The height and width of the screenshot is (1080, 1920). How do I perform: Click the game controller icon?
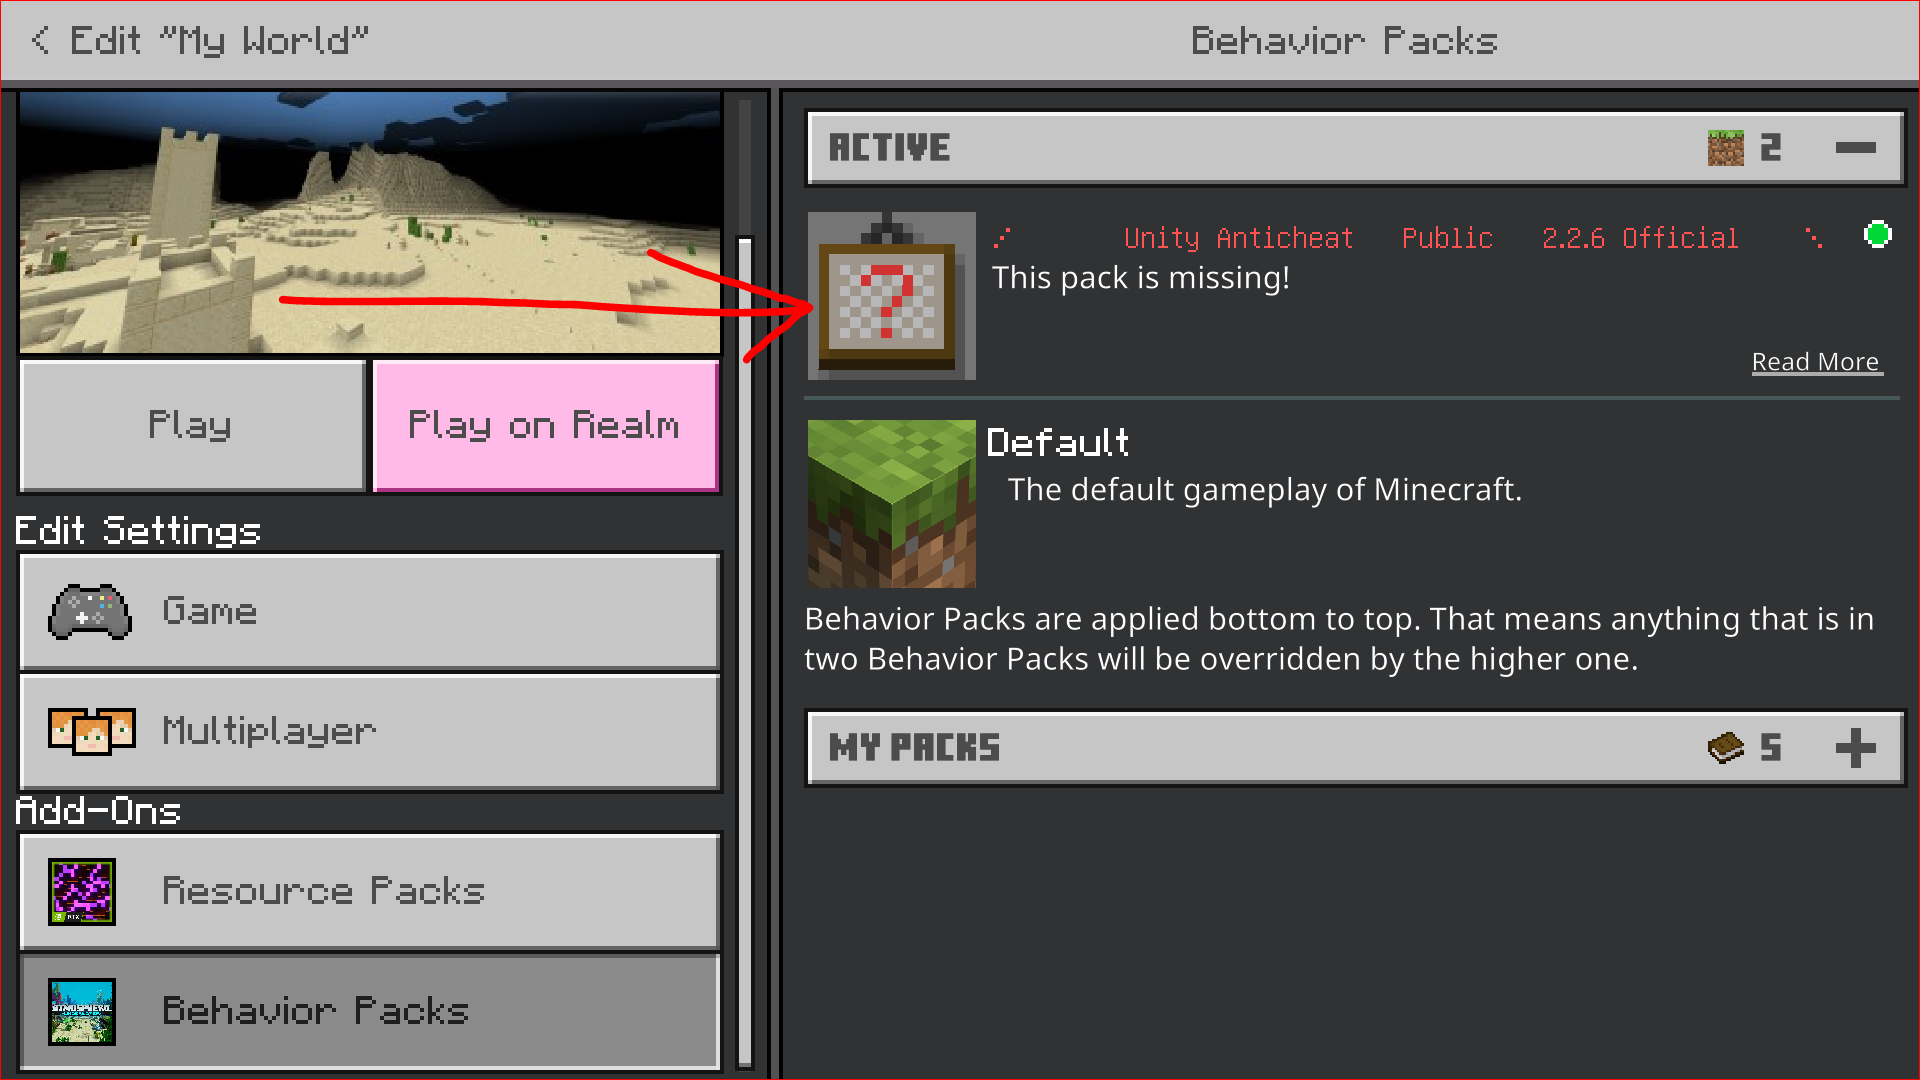point(90,611)
